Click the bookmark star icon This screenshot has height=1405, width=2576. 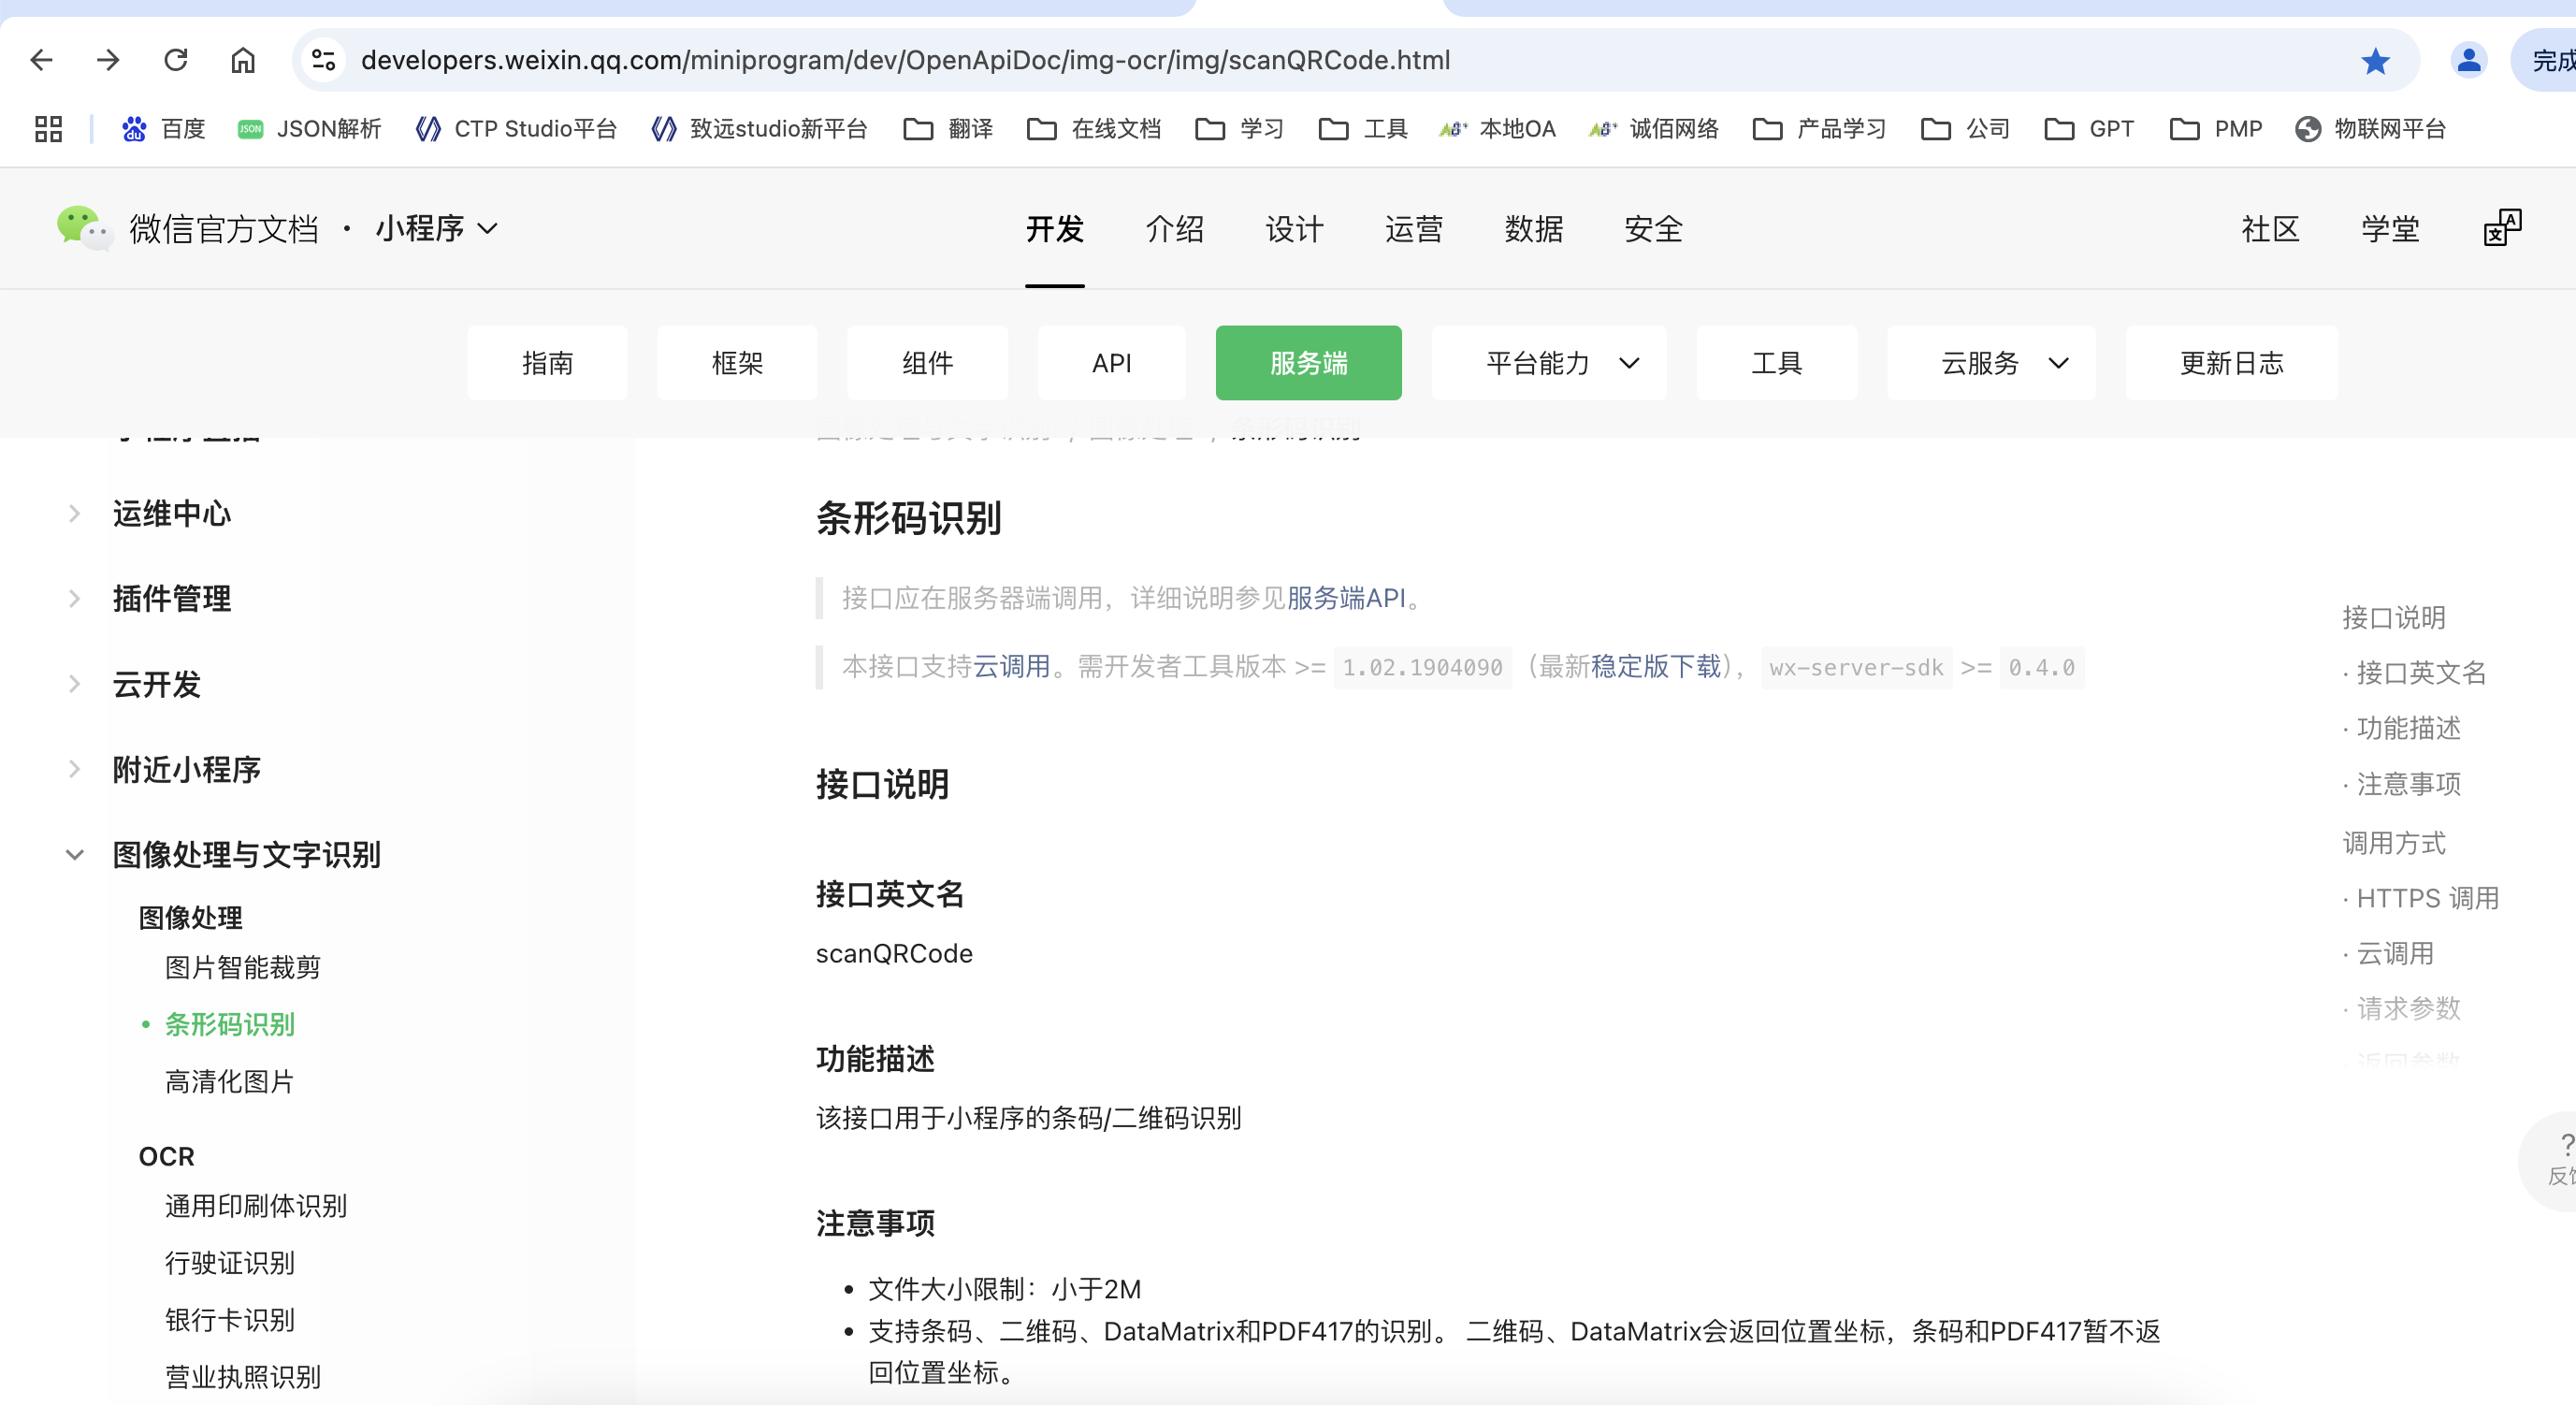tap(2375, 61)
